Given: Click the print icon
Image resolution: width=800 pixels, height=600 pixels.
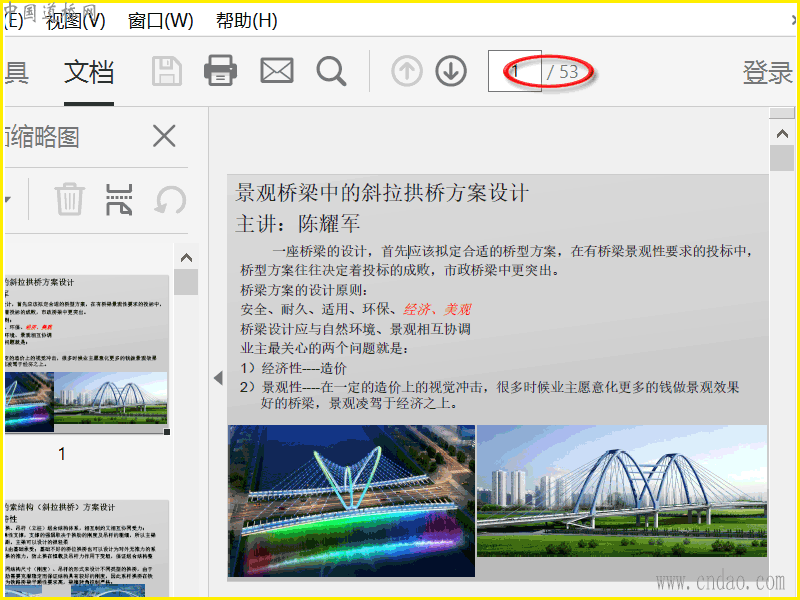Looking at the screenshot, I should pyautogui.click(x=220, y=70).
